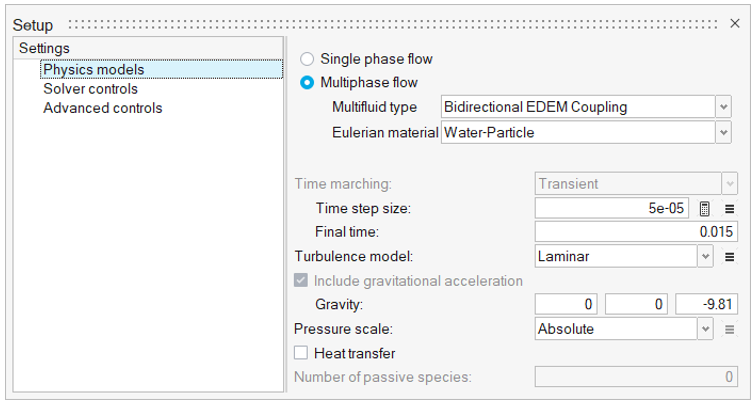Image resolution: width=754 pixels, height=403 pixels.
Task: Open options menu beside Time step size
Action: coord(729,209)
